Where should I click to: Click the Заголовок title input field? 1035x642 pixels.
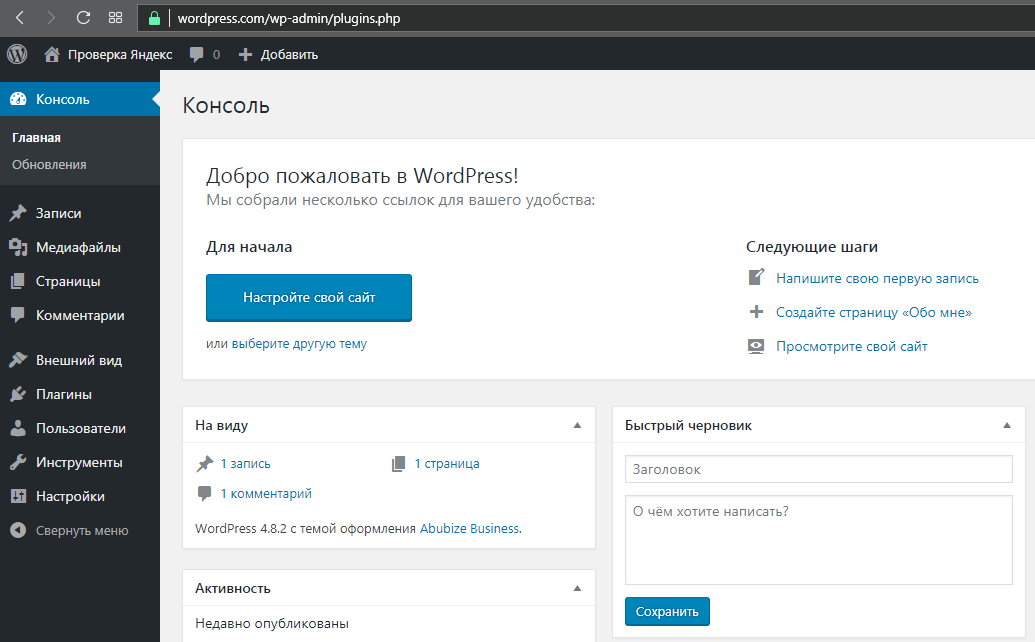818,469
